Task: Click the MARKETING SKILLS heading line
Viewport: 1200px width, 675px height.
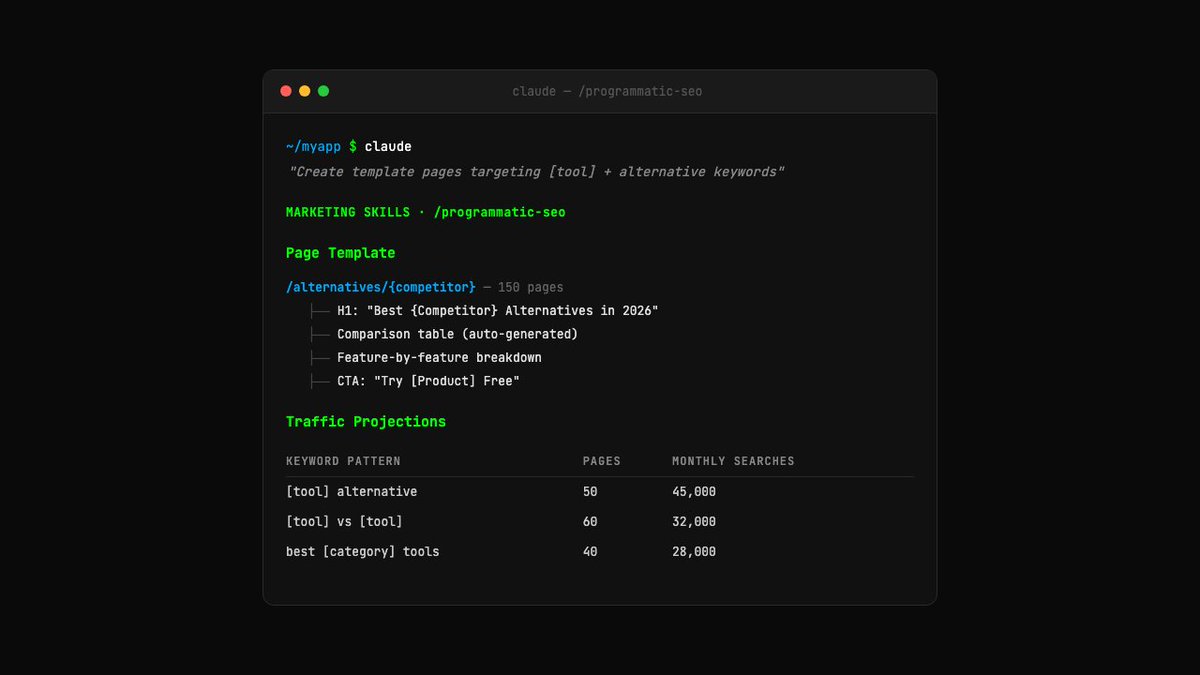Action: [x=426, y=212]
